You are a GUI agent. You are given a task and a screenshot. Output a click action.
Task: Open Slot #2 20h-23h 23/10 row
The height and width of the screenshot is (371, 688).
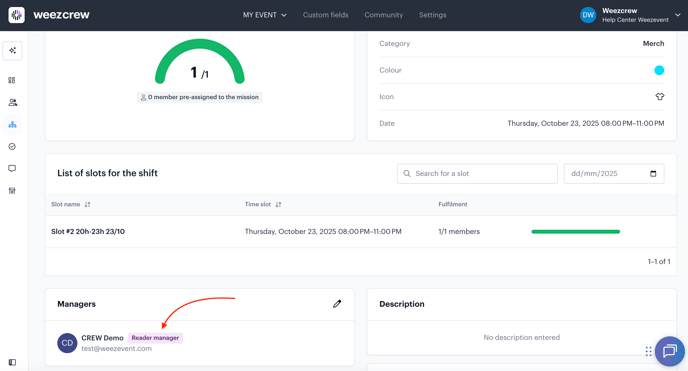click(x=360, y=232)
